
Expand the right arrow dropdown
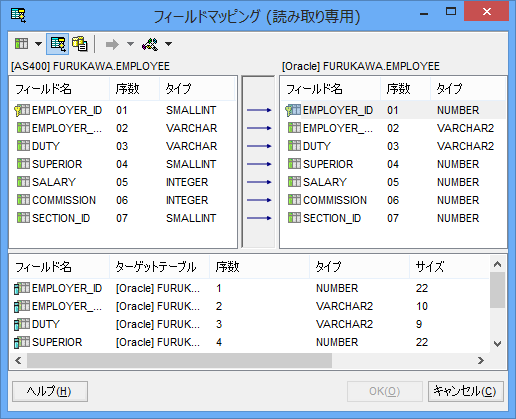click(x=130, y=44)
